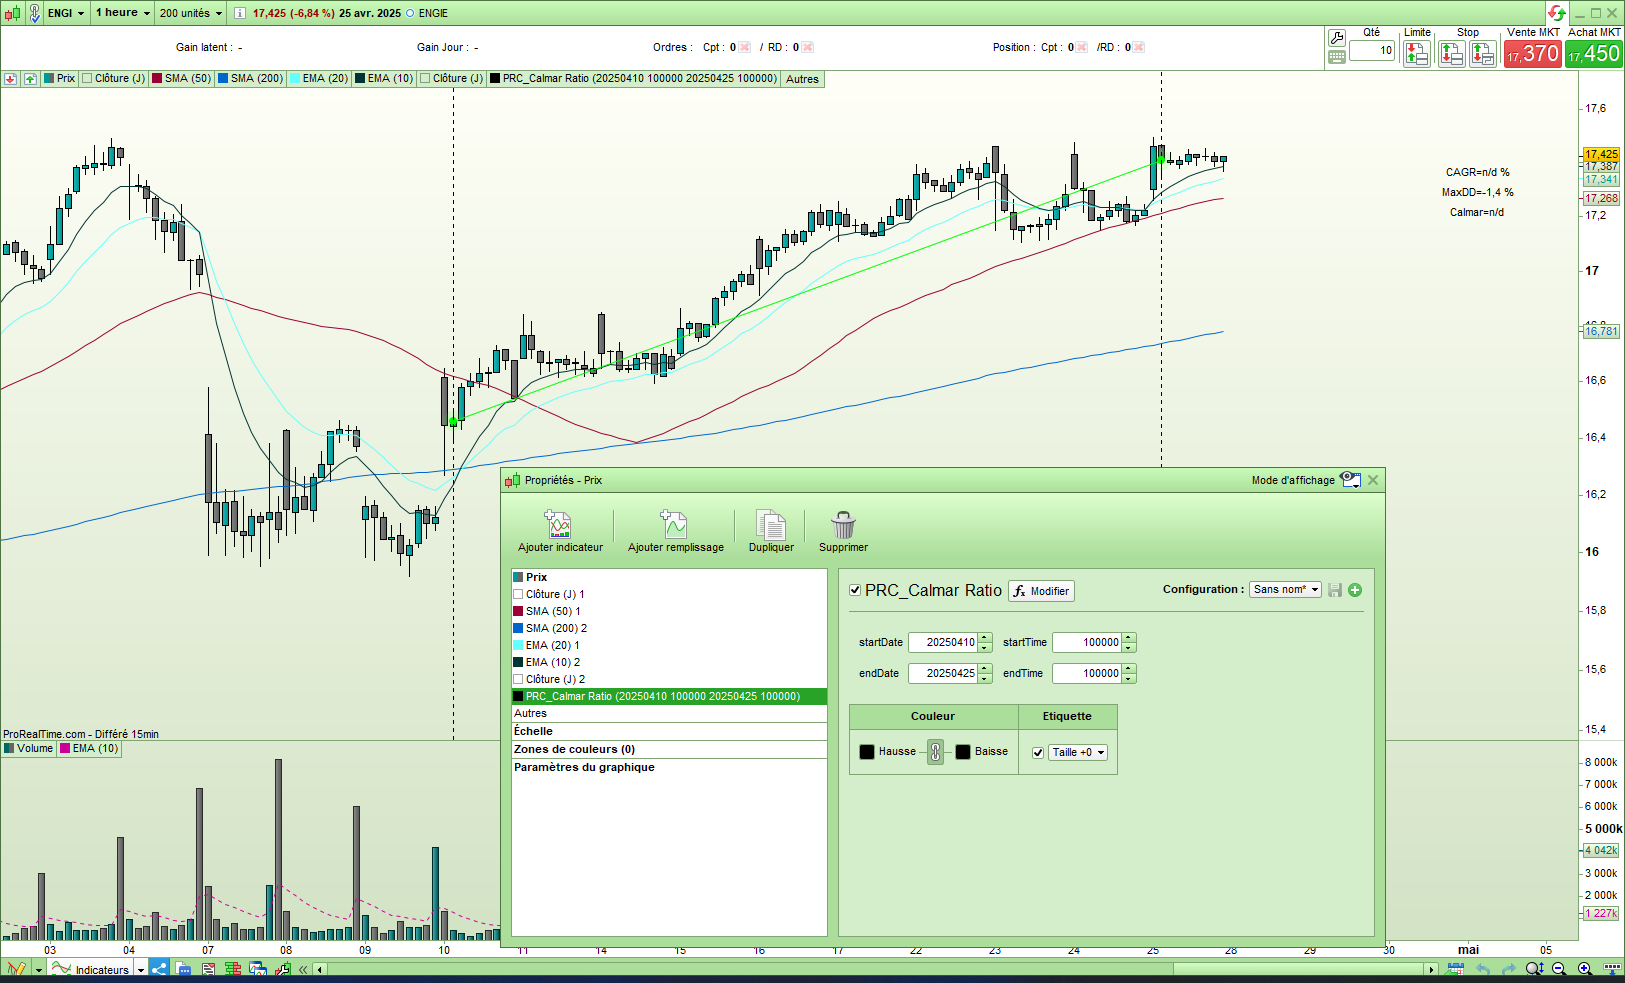
Task: Click the candlestick chart icon beside ENGI
Action: coord(12,13)
